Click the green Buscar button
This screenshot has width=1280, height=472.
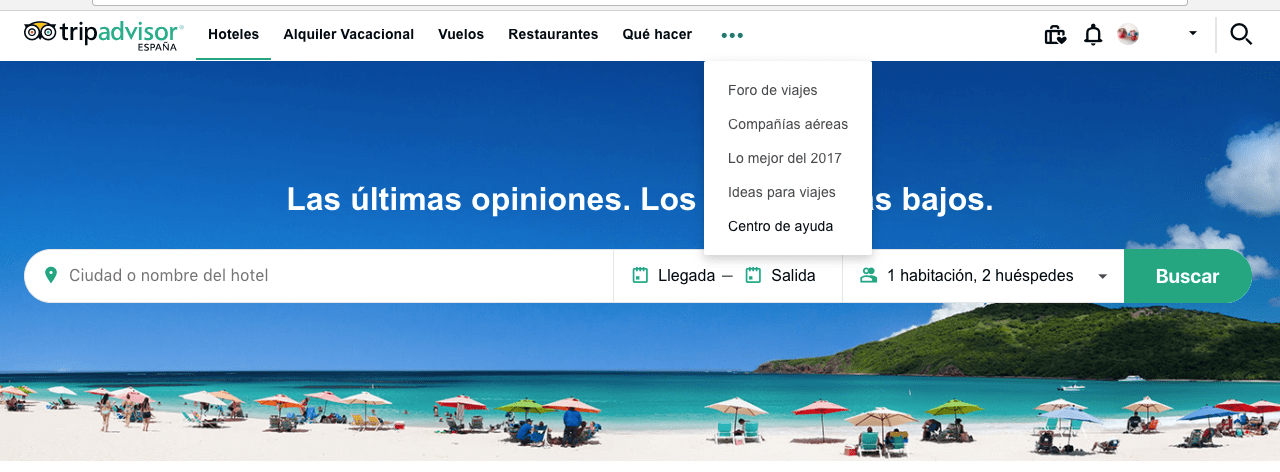pos(1188,276)
